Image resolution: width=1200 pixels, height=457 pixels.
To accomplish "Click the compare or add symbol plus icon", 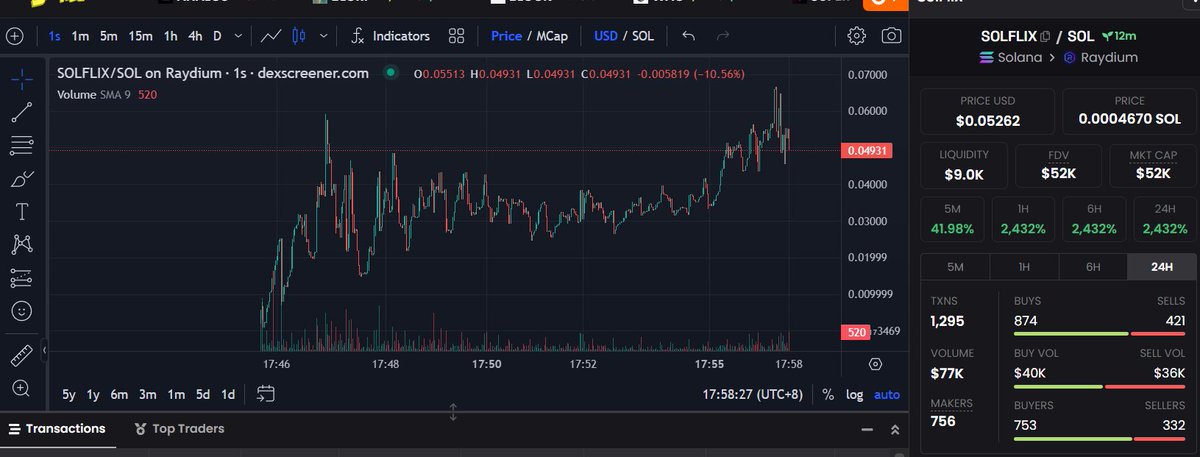I will (x=14, y=36).
